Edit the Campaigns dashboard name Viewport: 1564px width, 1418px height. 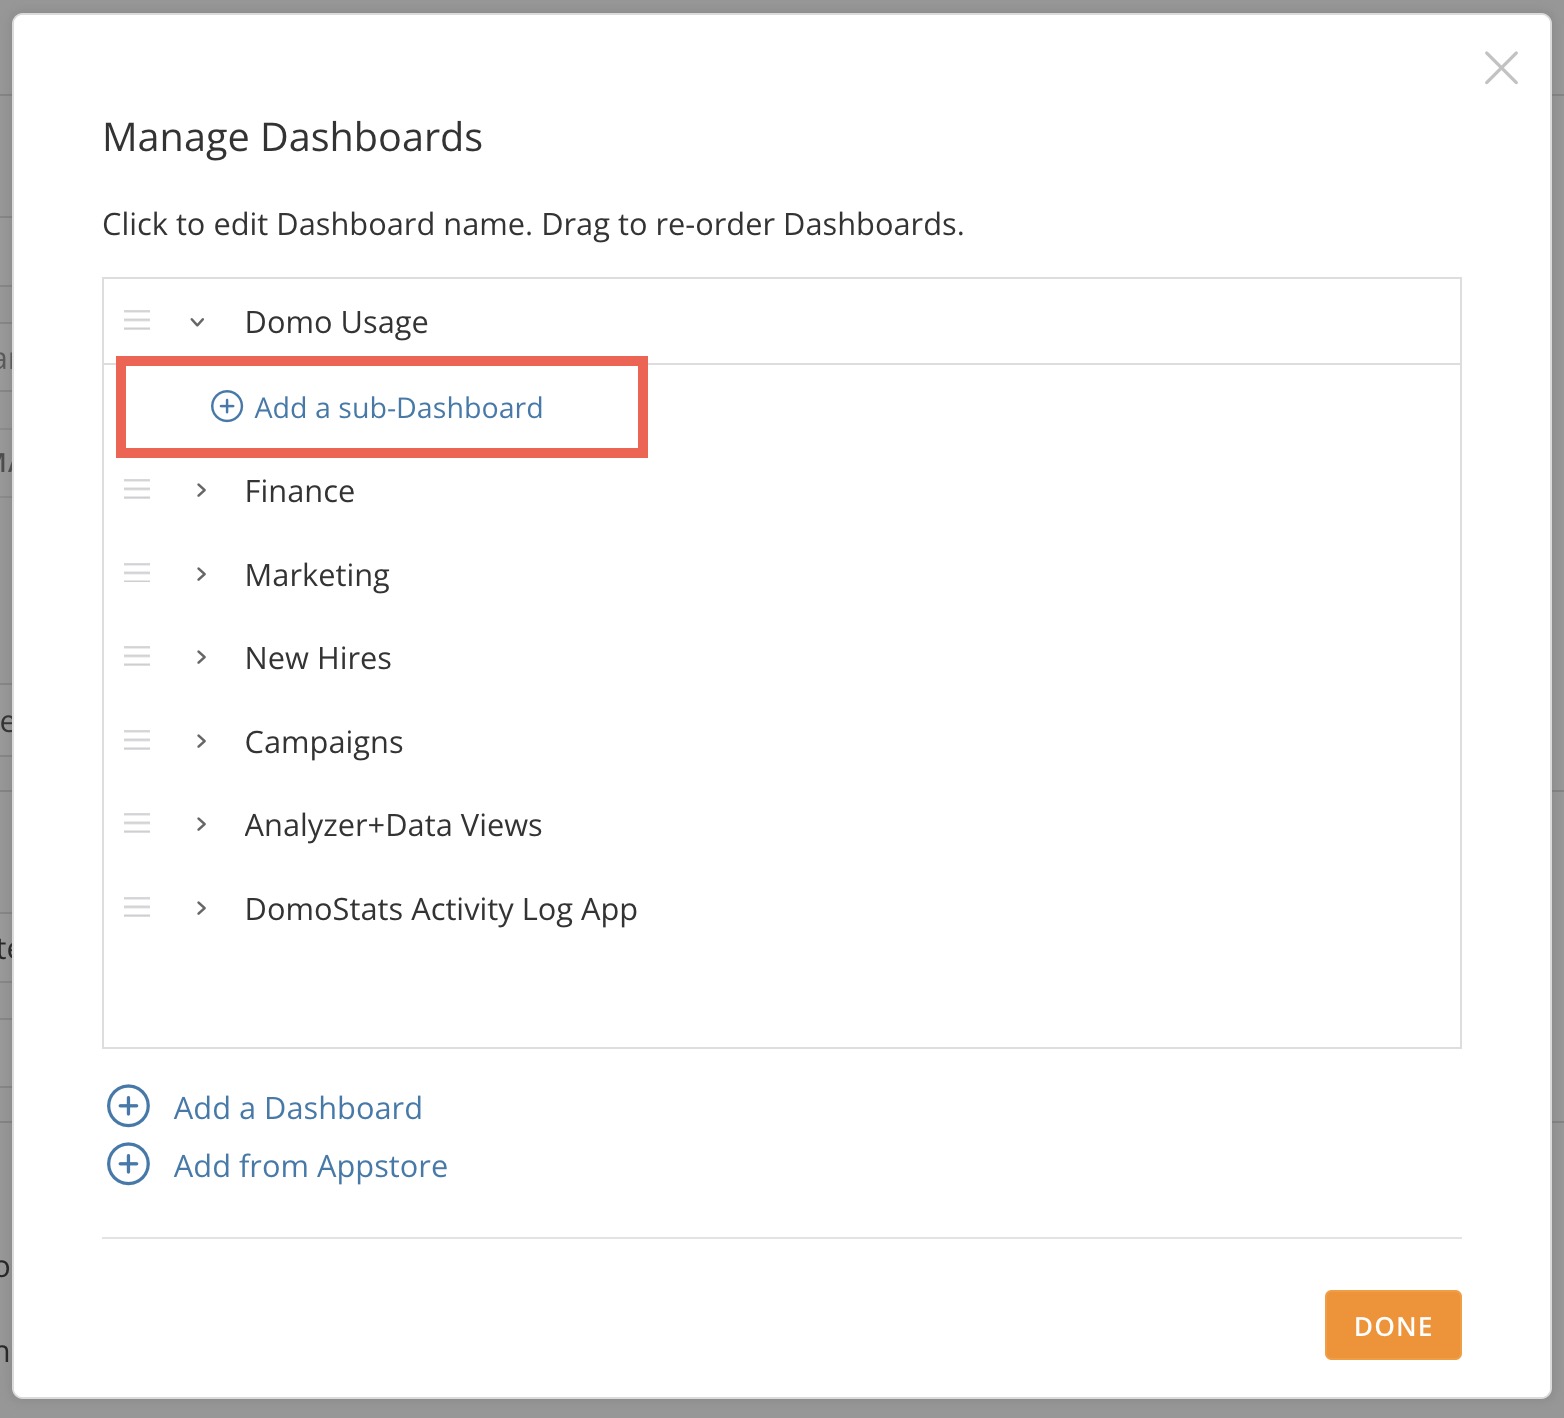(x=324, y=742)
